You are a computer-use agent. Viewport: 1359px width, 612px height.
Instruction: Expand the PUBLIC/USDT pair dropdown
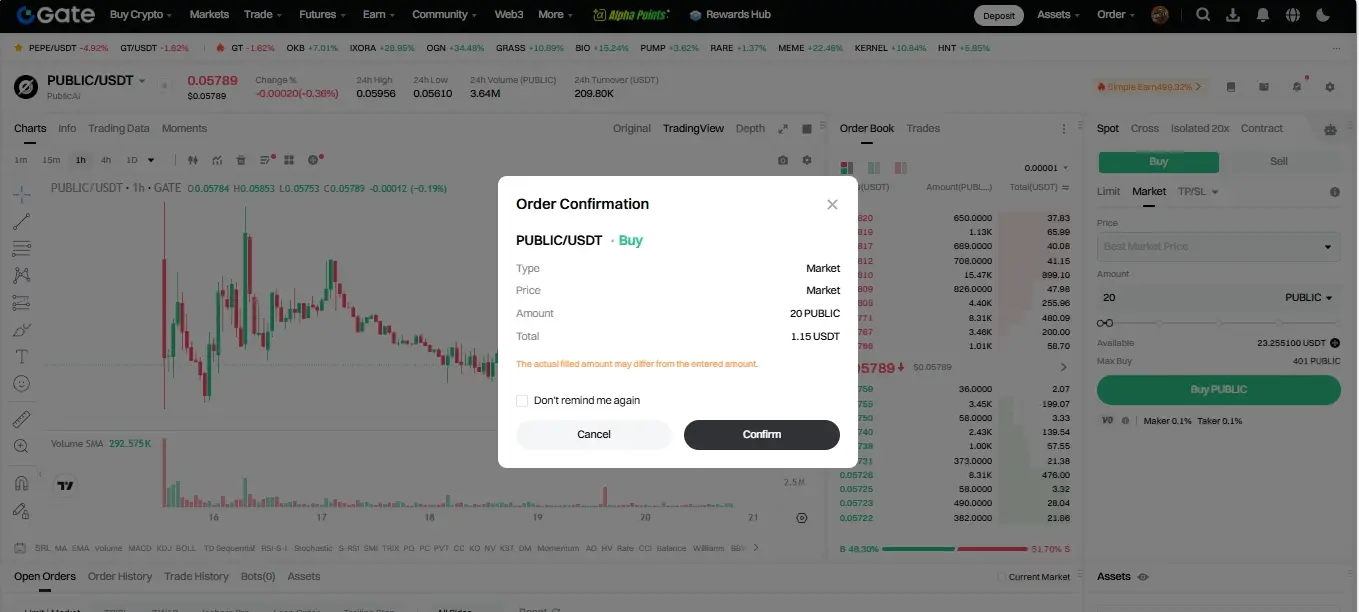(142, 81)
